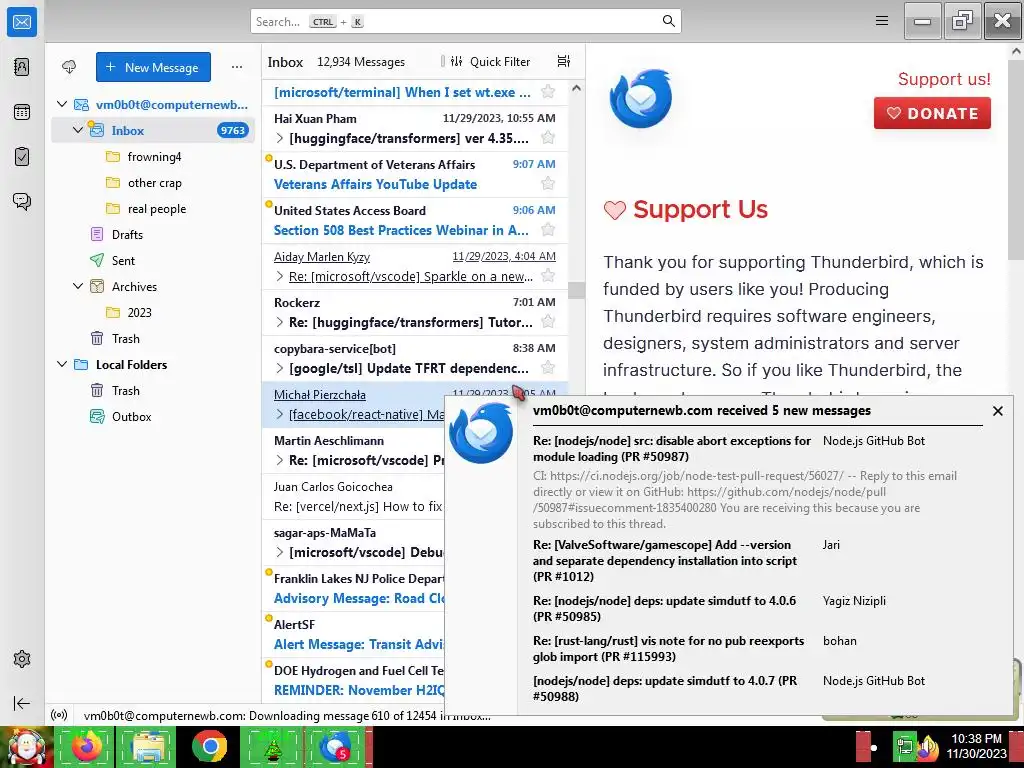Open the 2023 archive folder
The width and height of the screenshot is (1024, 768).
(x=153, y=312)
